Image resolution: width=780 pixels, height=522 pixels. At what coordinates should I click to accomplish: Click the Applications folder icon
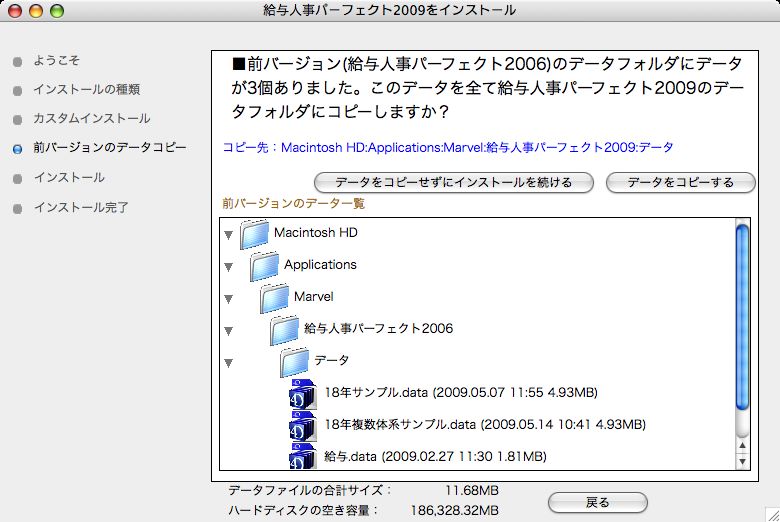pyautogui.click(x=264, y=266)
